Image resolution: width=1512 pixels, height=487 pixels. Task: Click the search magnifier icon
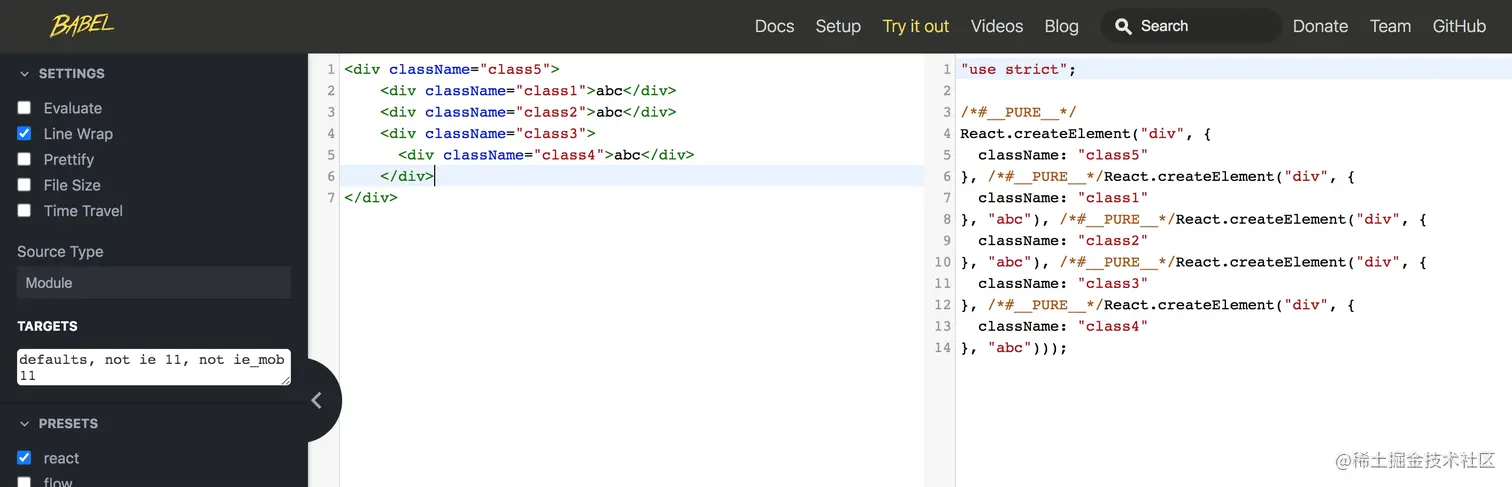(x=1124, y=27)
